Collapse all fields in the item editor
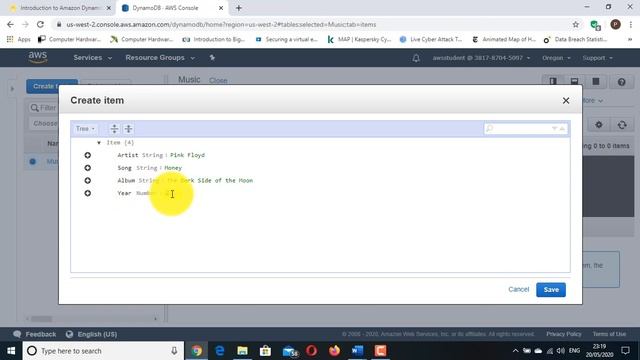 pos(128,129)
